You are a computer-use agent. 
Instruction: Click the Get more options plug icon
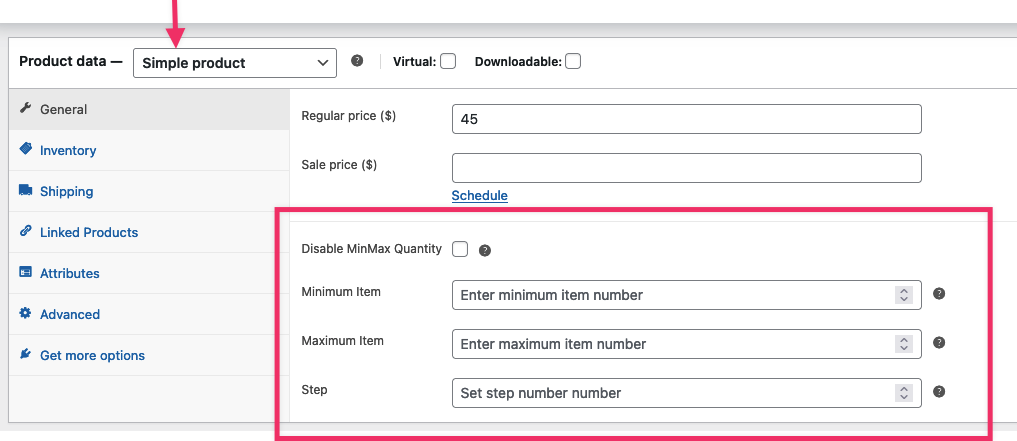(25, 354)
